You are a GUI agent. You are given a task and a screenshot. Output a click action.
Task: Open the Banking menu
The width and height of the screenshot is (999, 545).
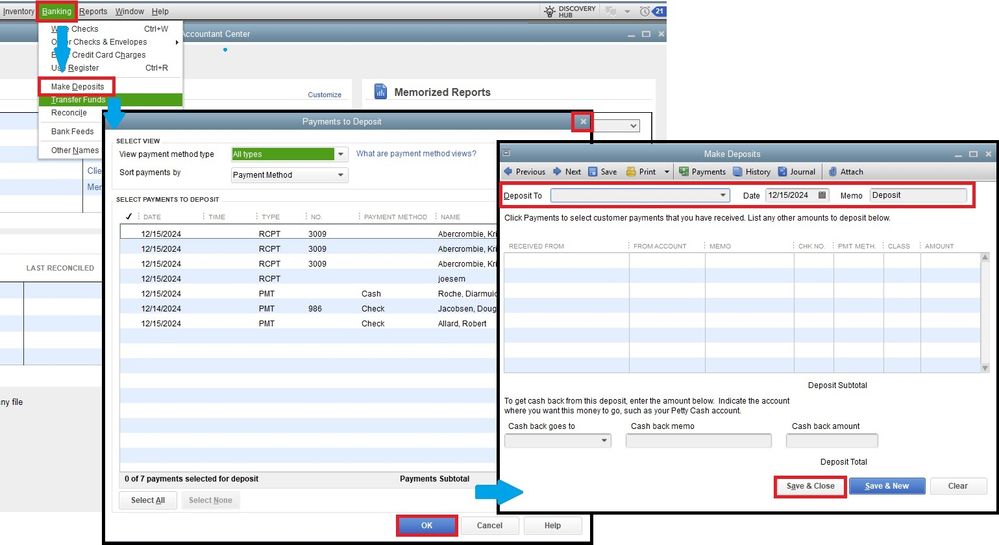click(56, 11)
